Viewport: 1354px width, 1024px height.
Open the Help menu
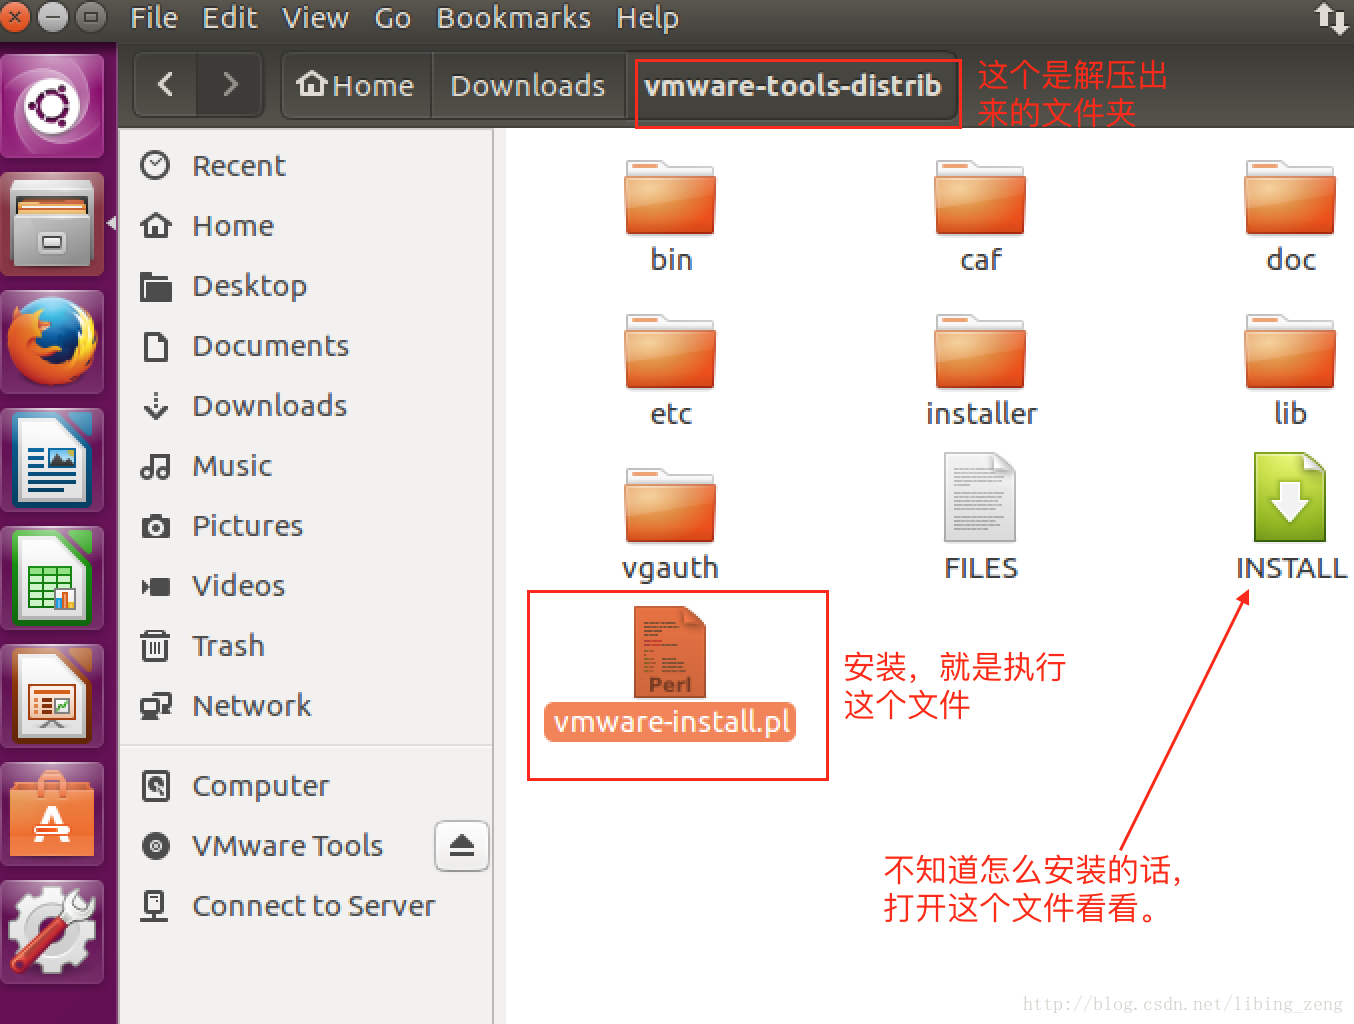[647, 18]
